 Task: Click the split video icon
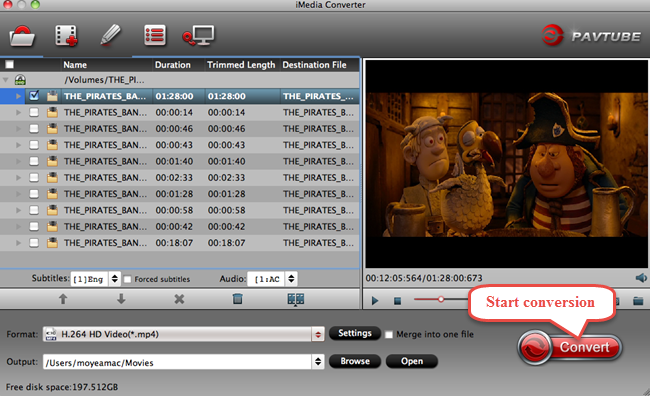296,299
